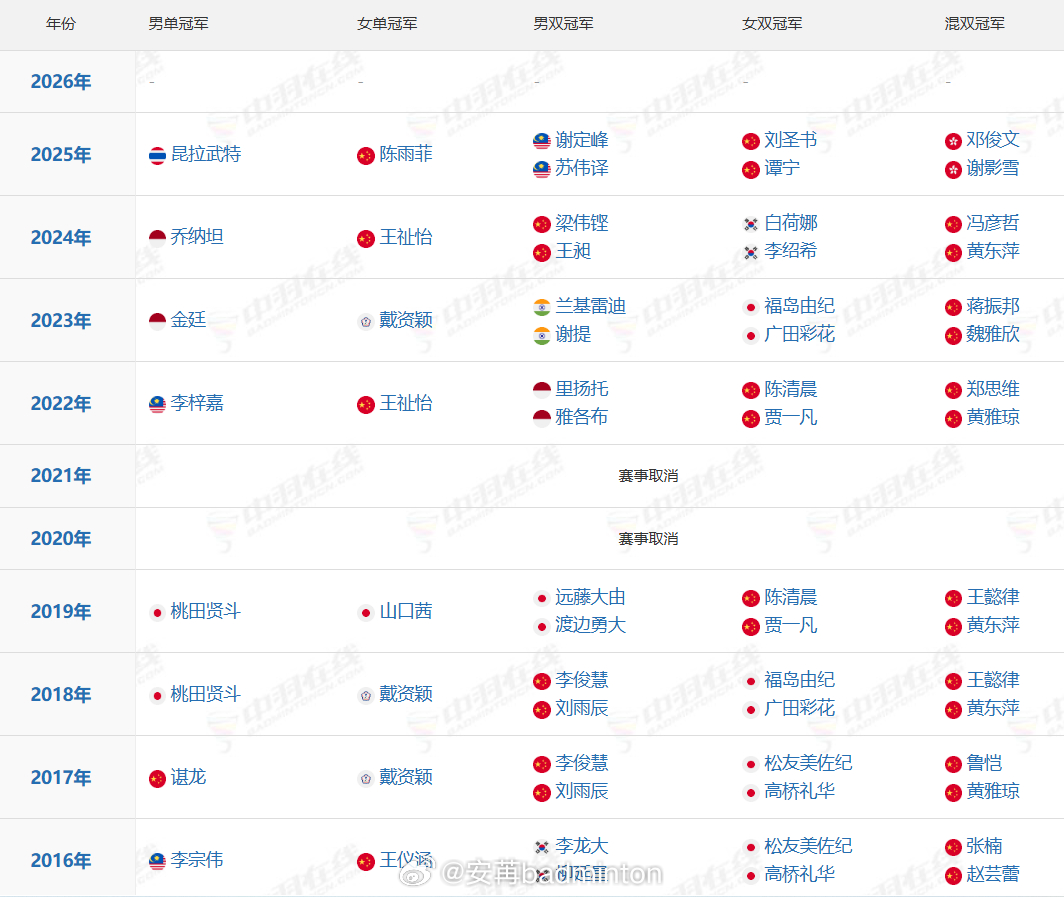1064x897 pixels.
Task: Open player 乔纳坦
Action: point(197,237)
